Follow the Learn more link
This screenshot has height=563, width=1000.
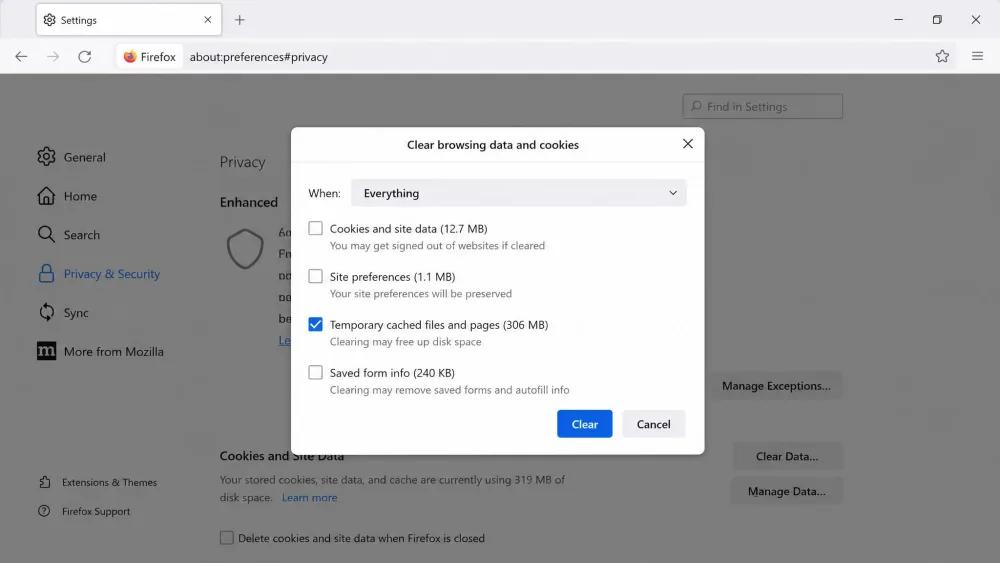pos(309,497)
